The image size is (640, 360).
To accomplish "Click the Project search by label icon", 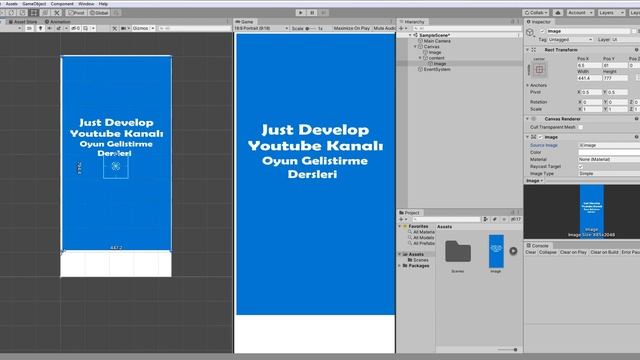I will [x=494, y=219].
